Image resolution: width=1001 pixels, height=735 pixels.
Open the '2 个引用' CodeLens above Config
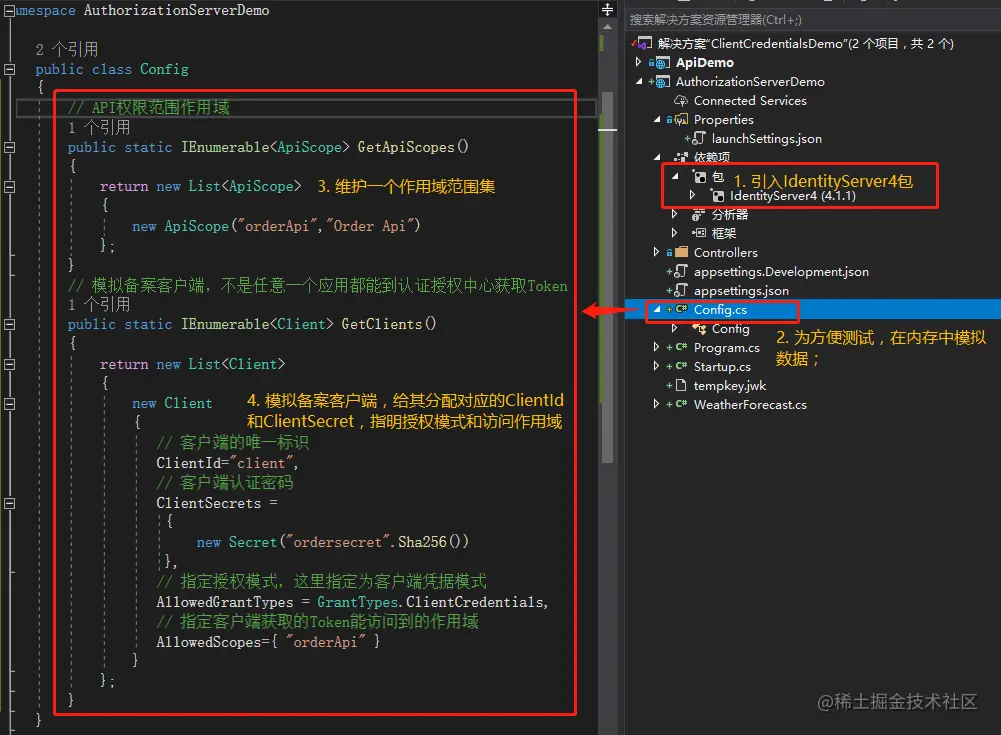click(67, 49)
